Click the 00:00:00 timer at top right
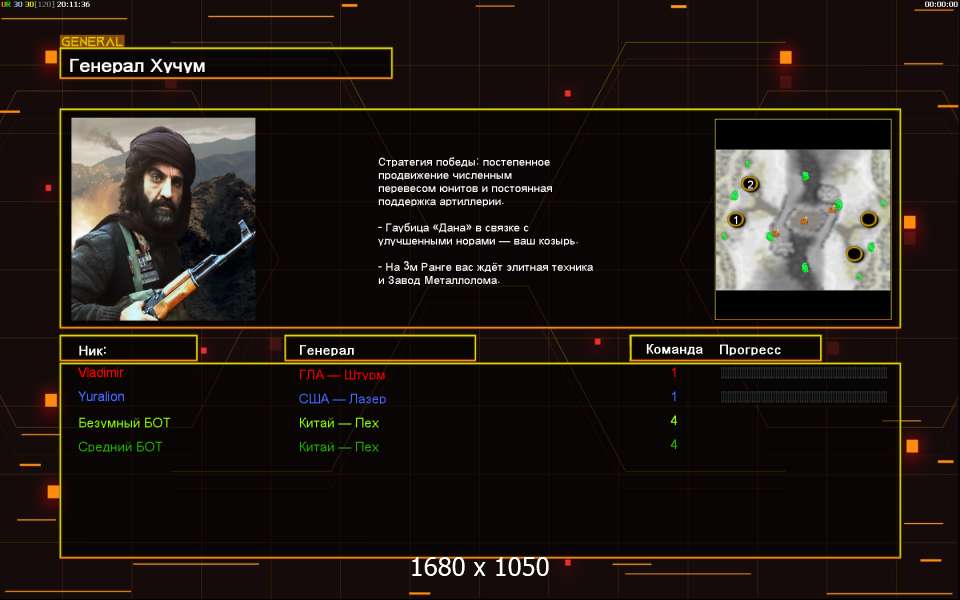 (x=941, y=4)
